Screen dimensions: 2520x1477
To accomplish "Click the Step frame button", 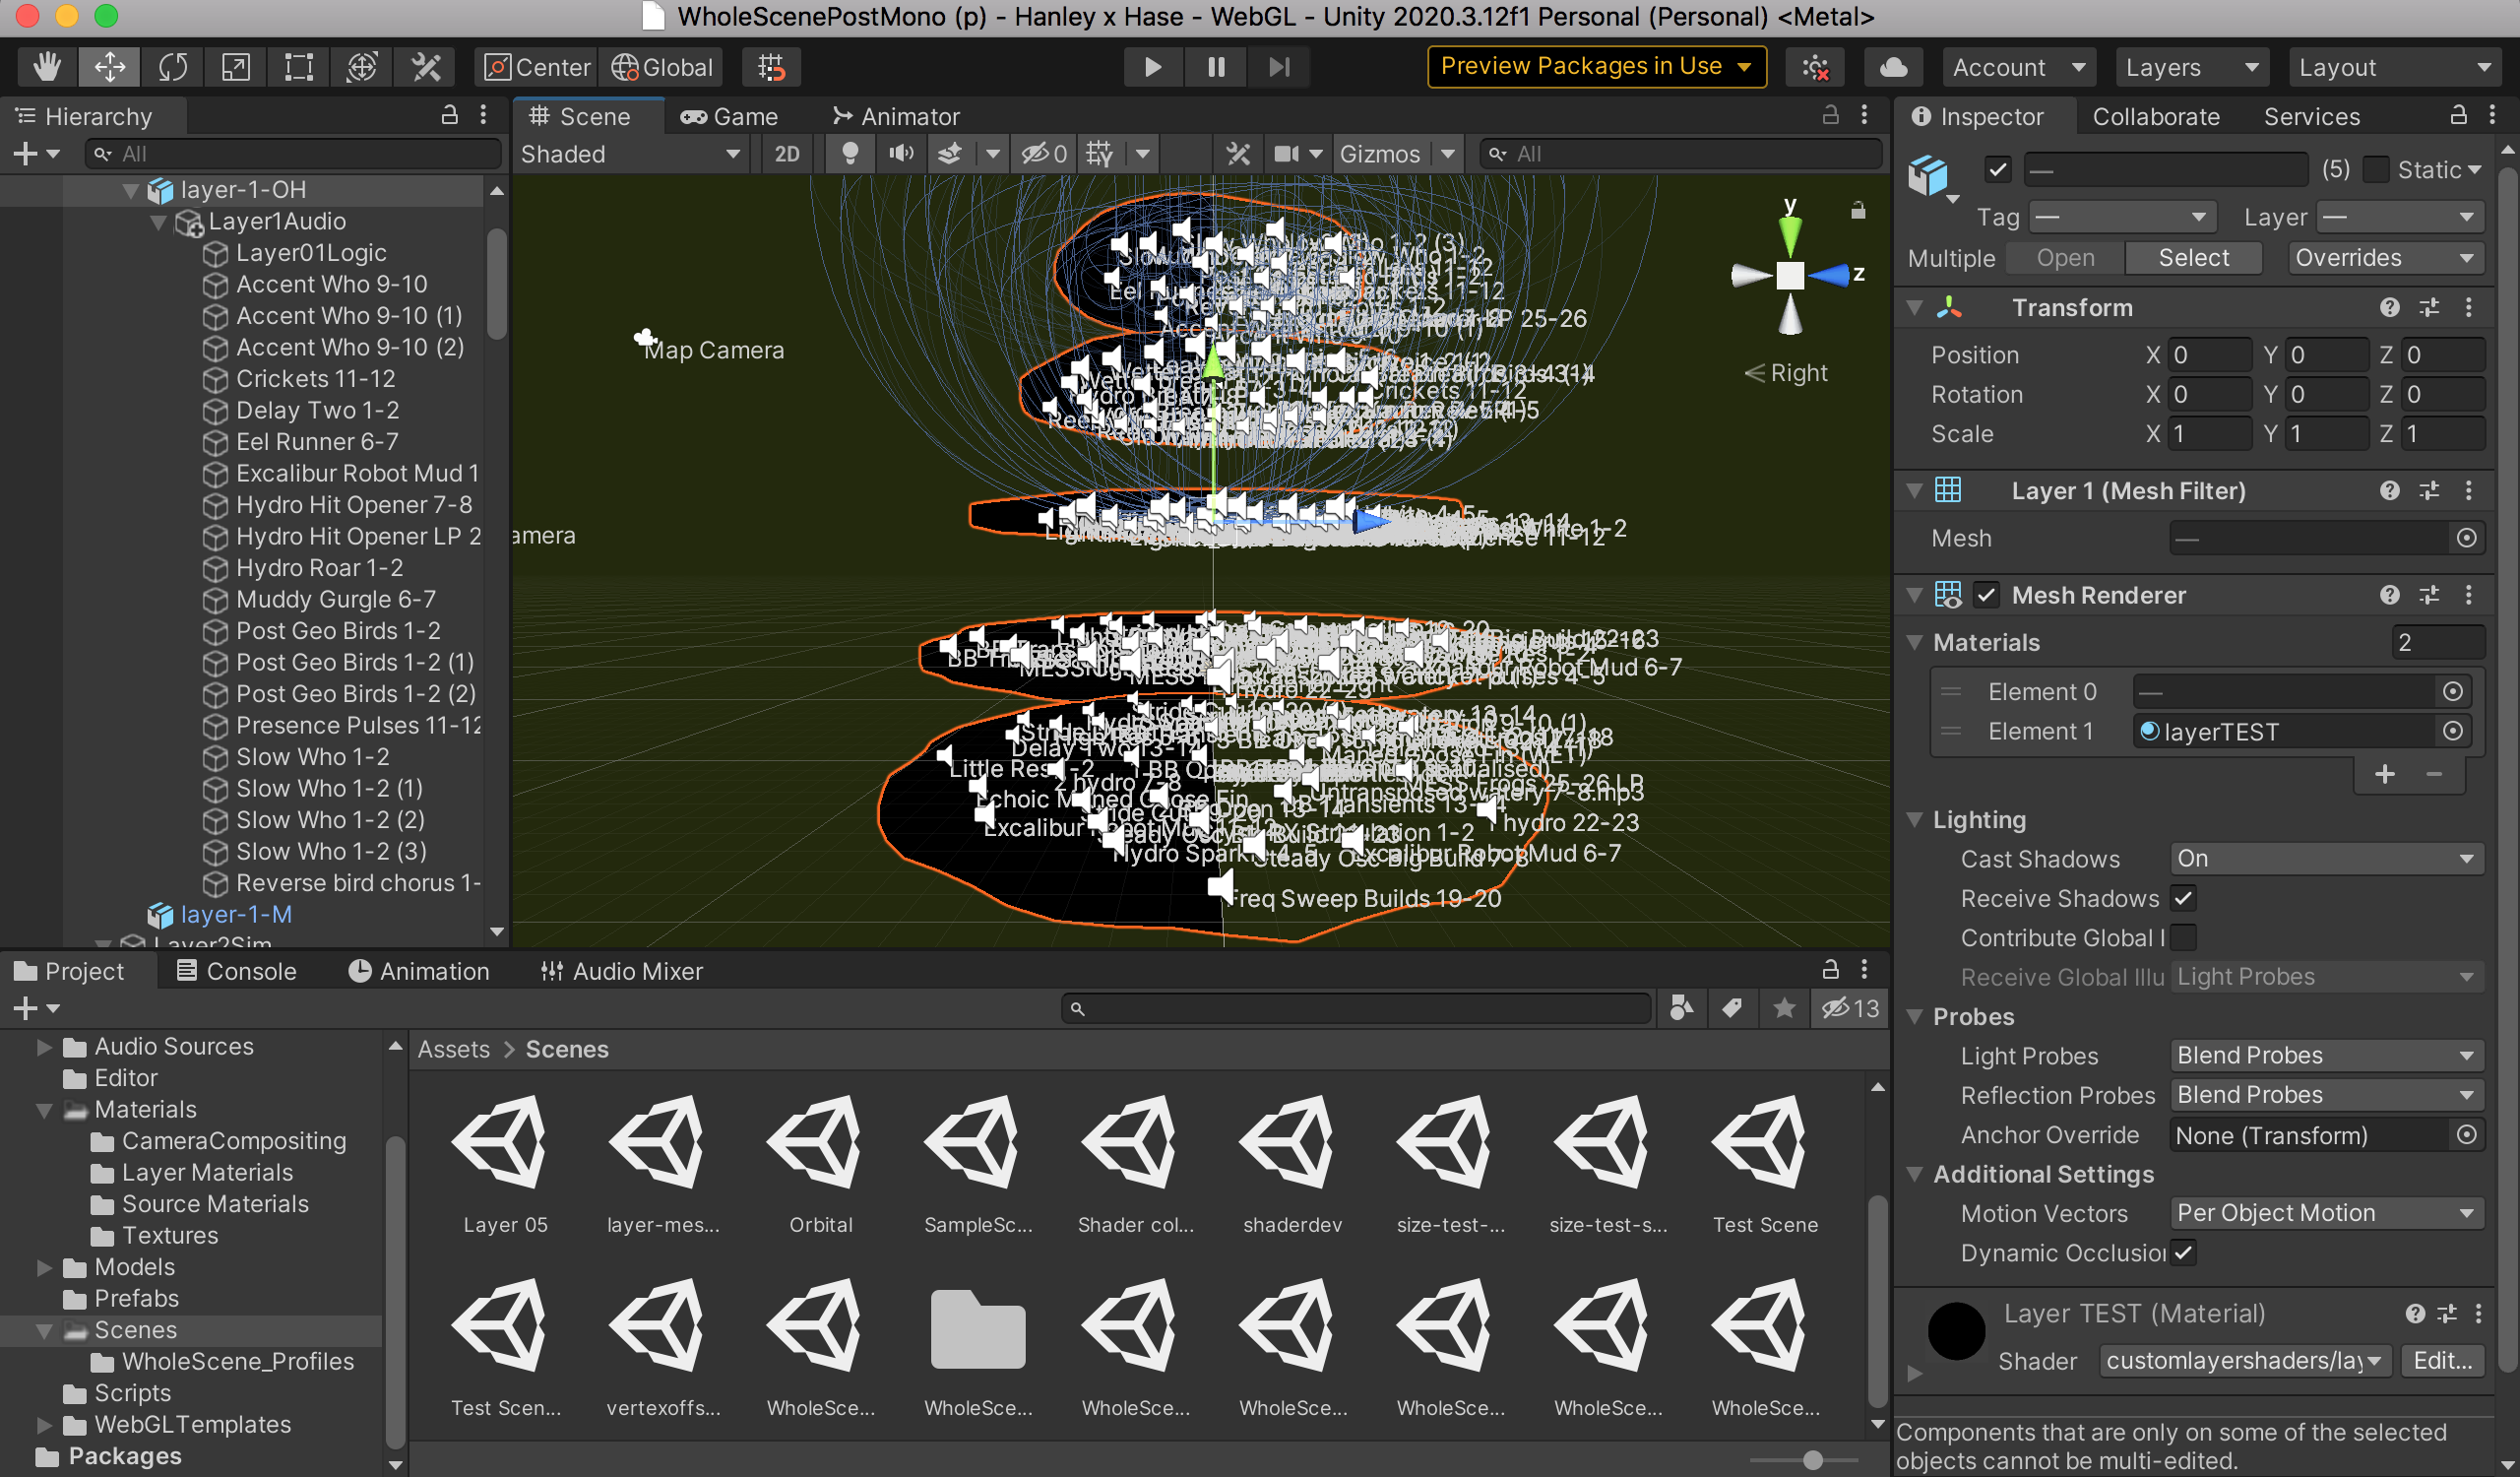I will [x=1279, y=67].
